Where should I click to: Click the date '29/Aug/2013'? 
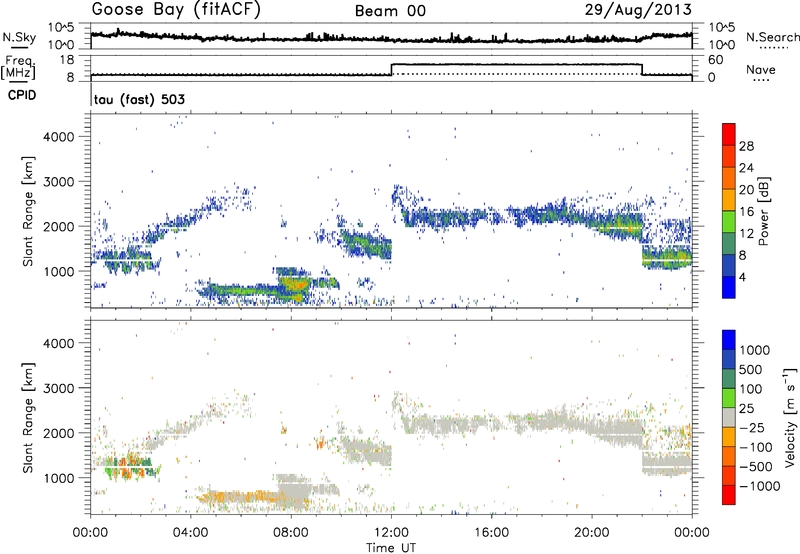click(638, 9)
